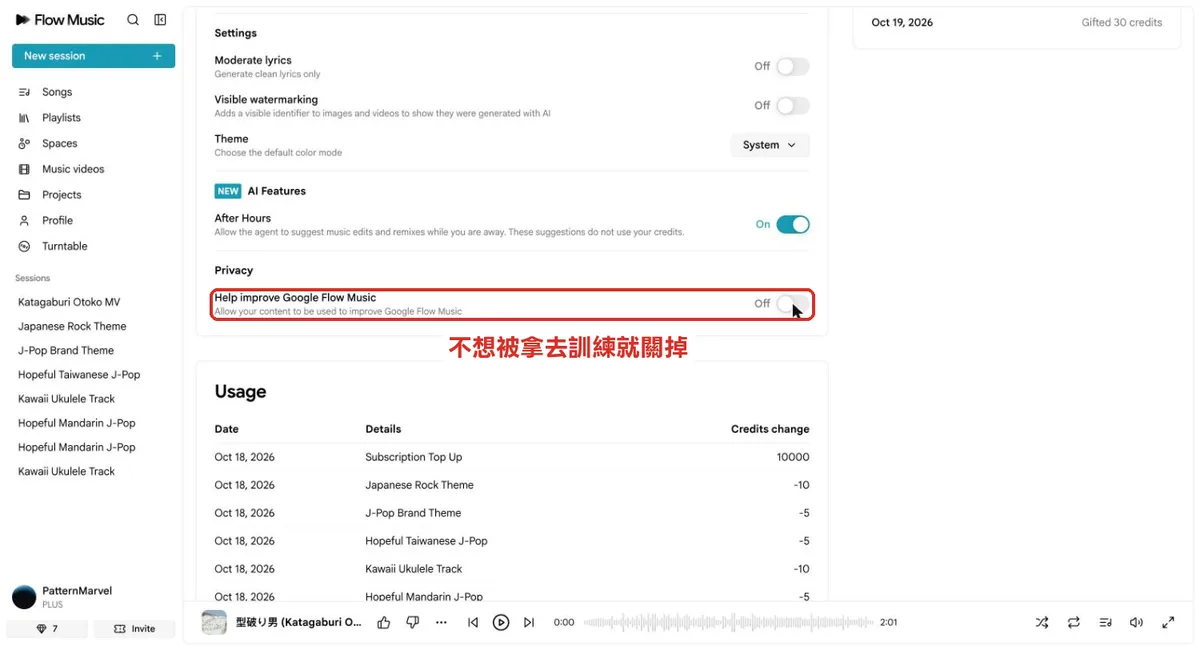The width and height of the screenshot is (1200, 650).
Task: Click the Oct 19, 2026 date entry
Action: tap(902, 22)
